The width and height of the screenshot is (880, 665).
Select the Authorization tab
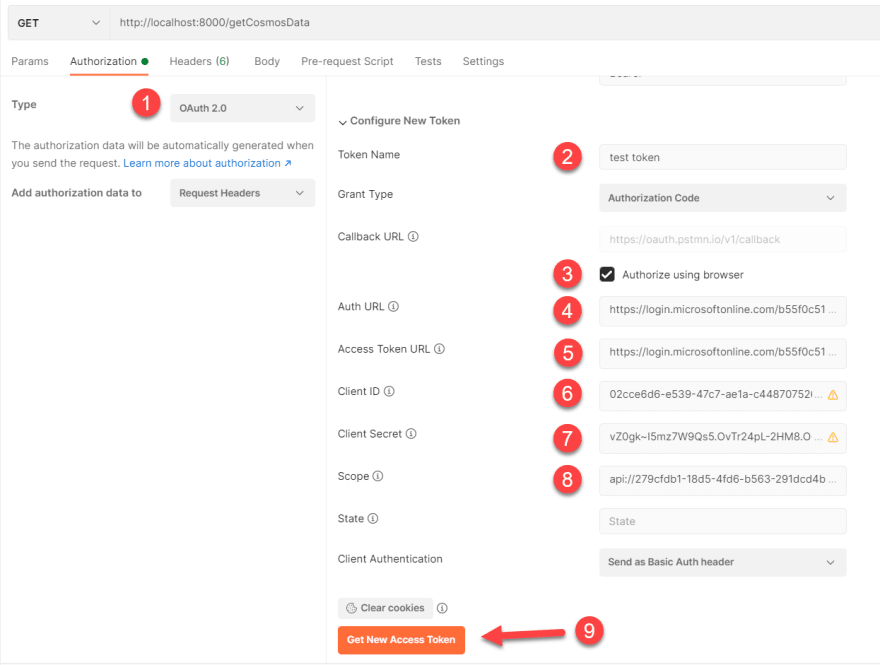point(109,61)
